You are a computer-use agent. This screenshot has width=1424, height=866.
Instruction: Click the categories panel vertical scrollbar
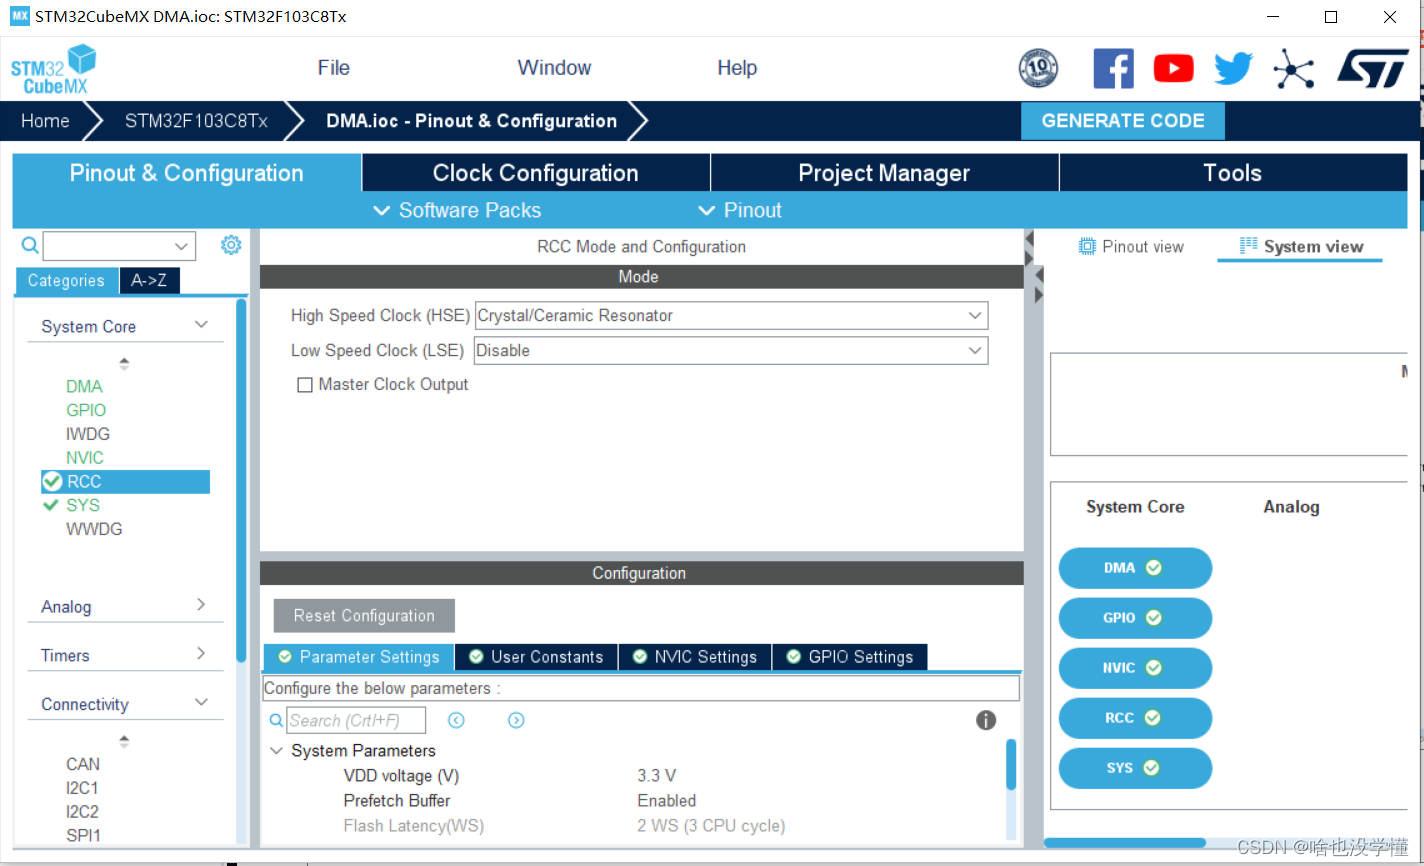pos(241,480)
